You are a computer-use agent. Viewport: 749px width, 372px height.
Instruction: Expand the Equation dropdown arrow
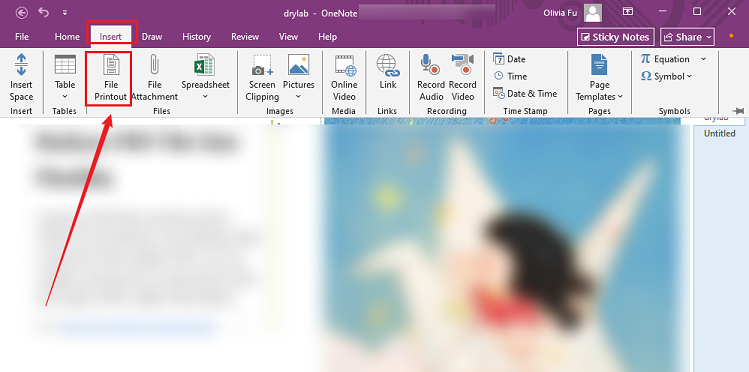[x=703, y=59]
